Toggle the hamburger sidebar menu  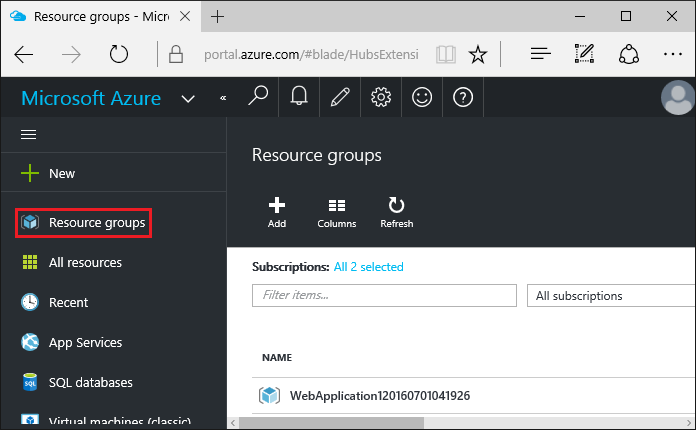click(x=28, y=134)
